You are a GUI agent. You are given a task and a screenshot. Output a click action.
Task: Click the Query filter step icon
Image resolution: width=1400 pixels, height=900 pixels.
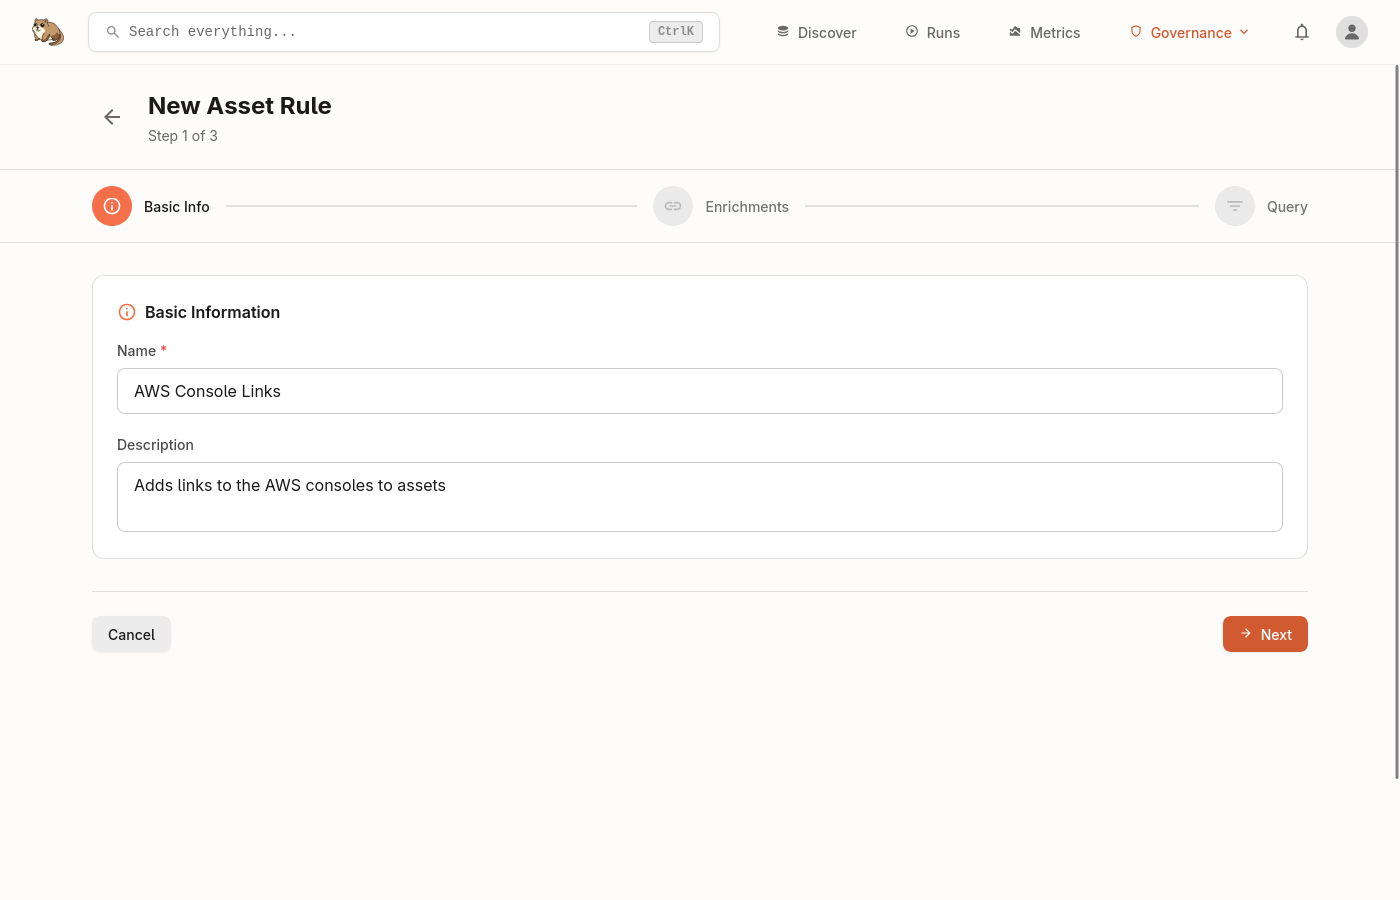pyautogui.click(x=1234, y=206)
